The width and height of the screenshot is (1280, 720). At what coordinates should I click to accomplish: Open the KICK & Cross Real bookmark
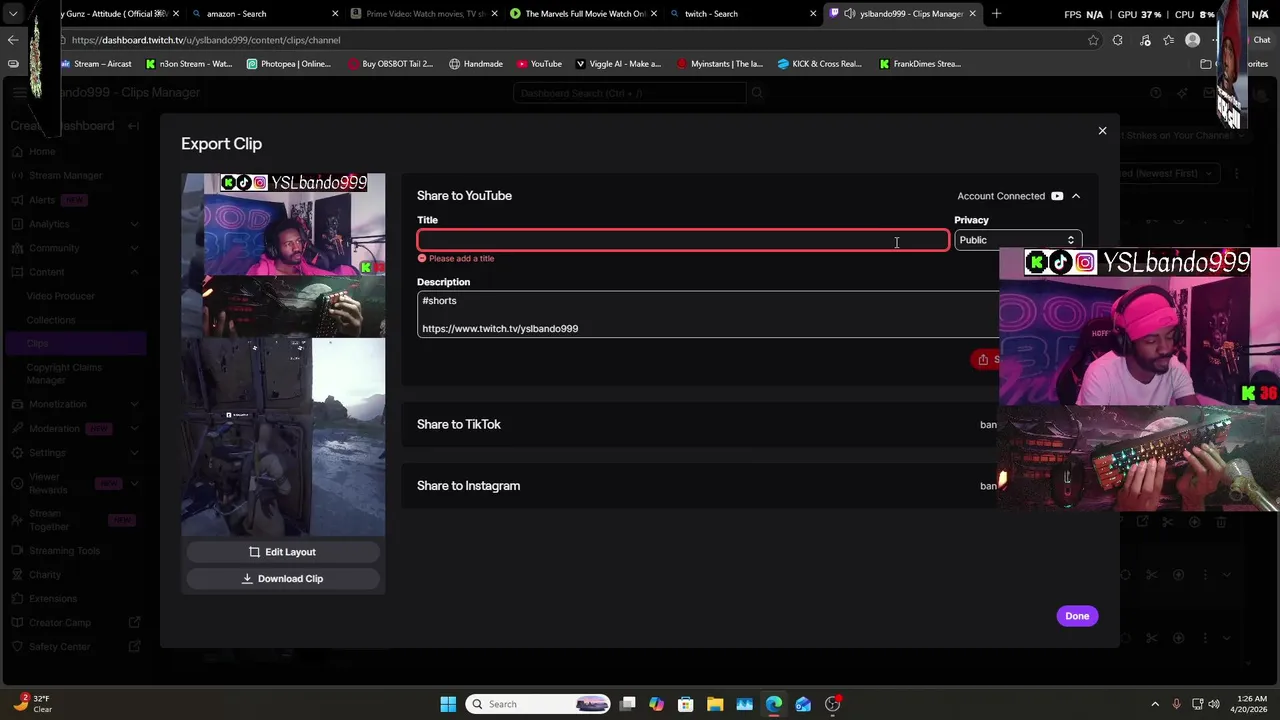819,64
